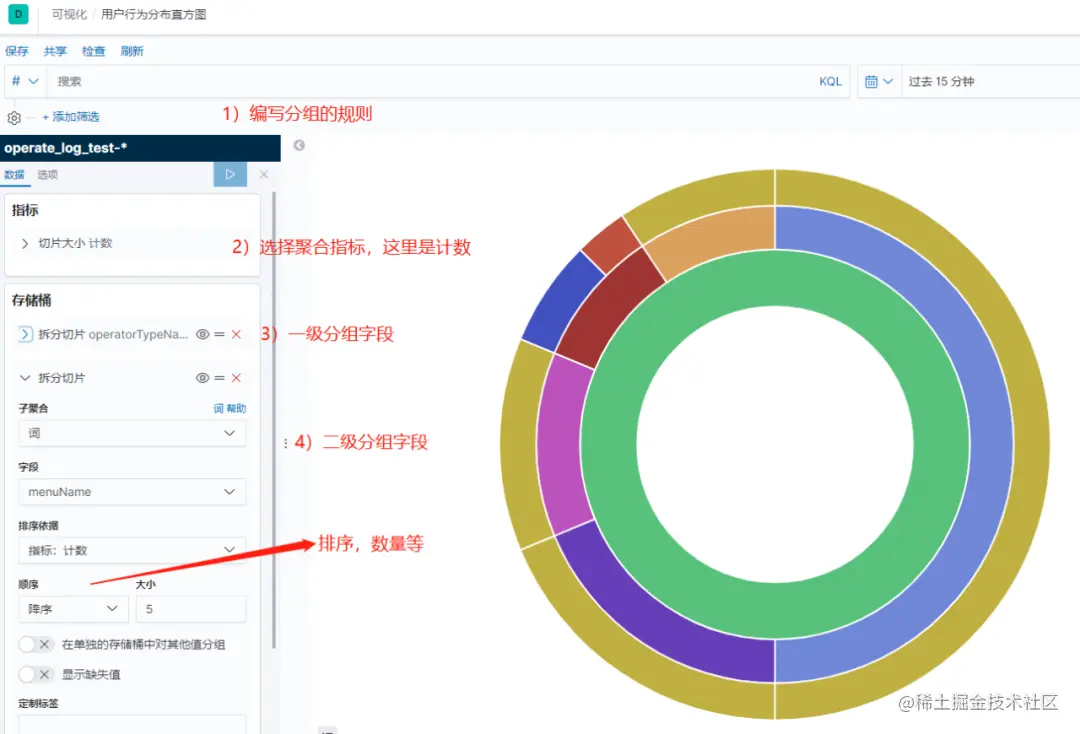Viewport: 1080px width, 734px height.
Task: Click the filter options gear icon
Action: tap(14, 118)
